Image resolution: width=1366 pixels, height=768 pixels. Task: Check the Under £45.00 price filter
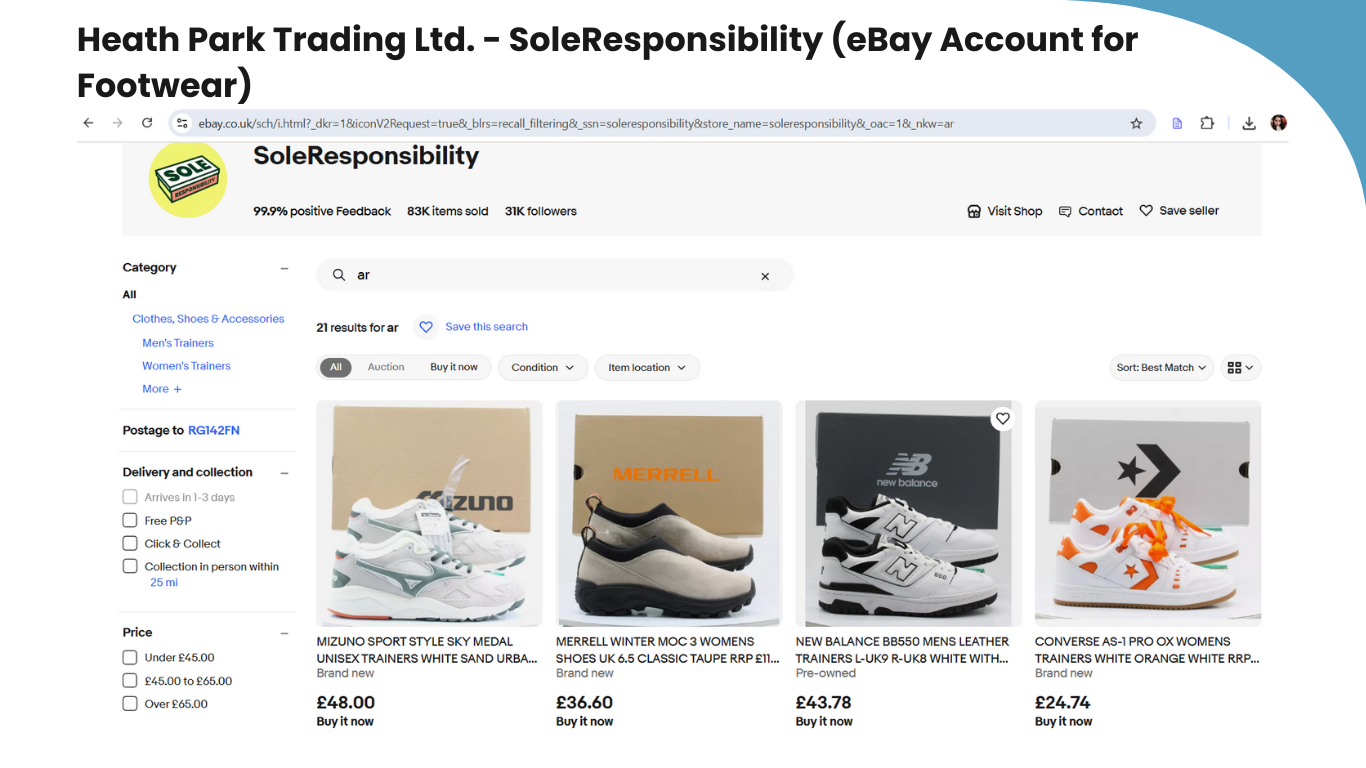[130, 657]
